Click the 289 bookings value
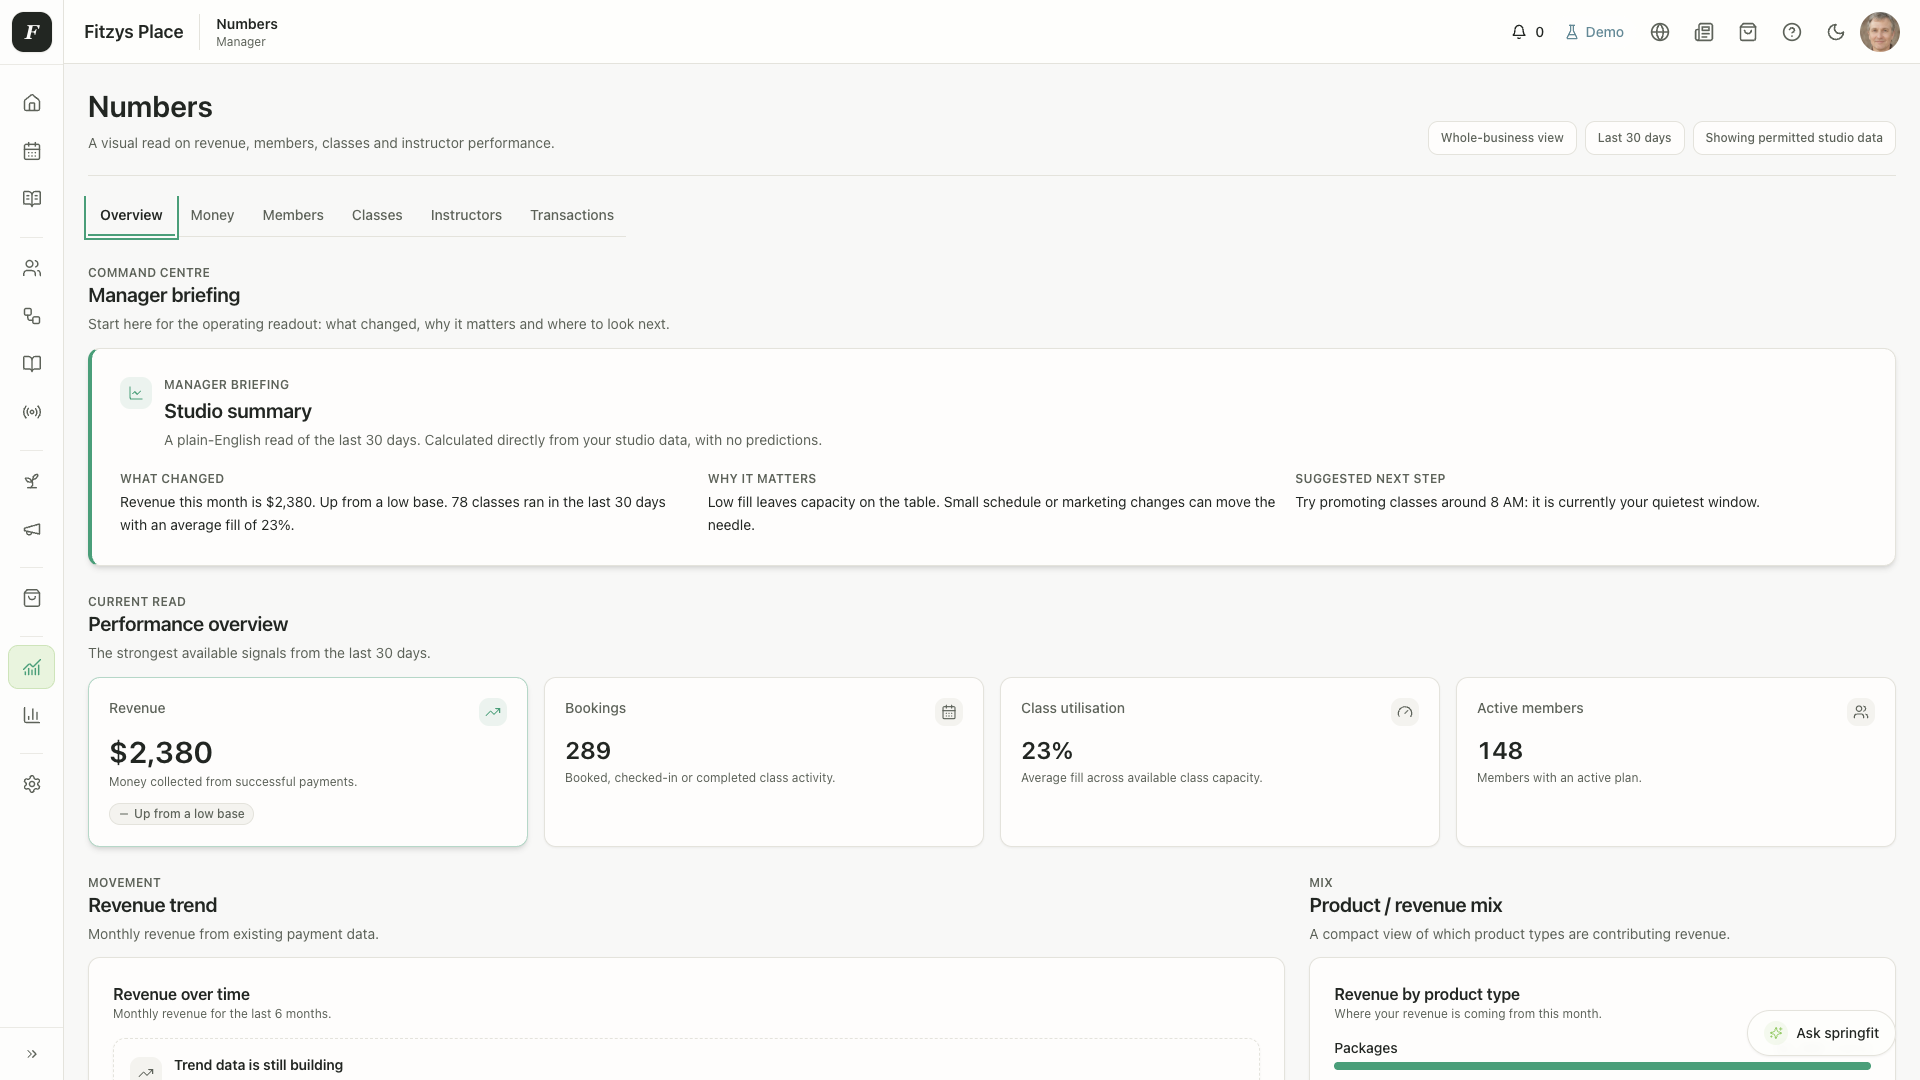Image resolution: width=1920 pixels, height=1080 pixels. [588, 751]
